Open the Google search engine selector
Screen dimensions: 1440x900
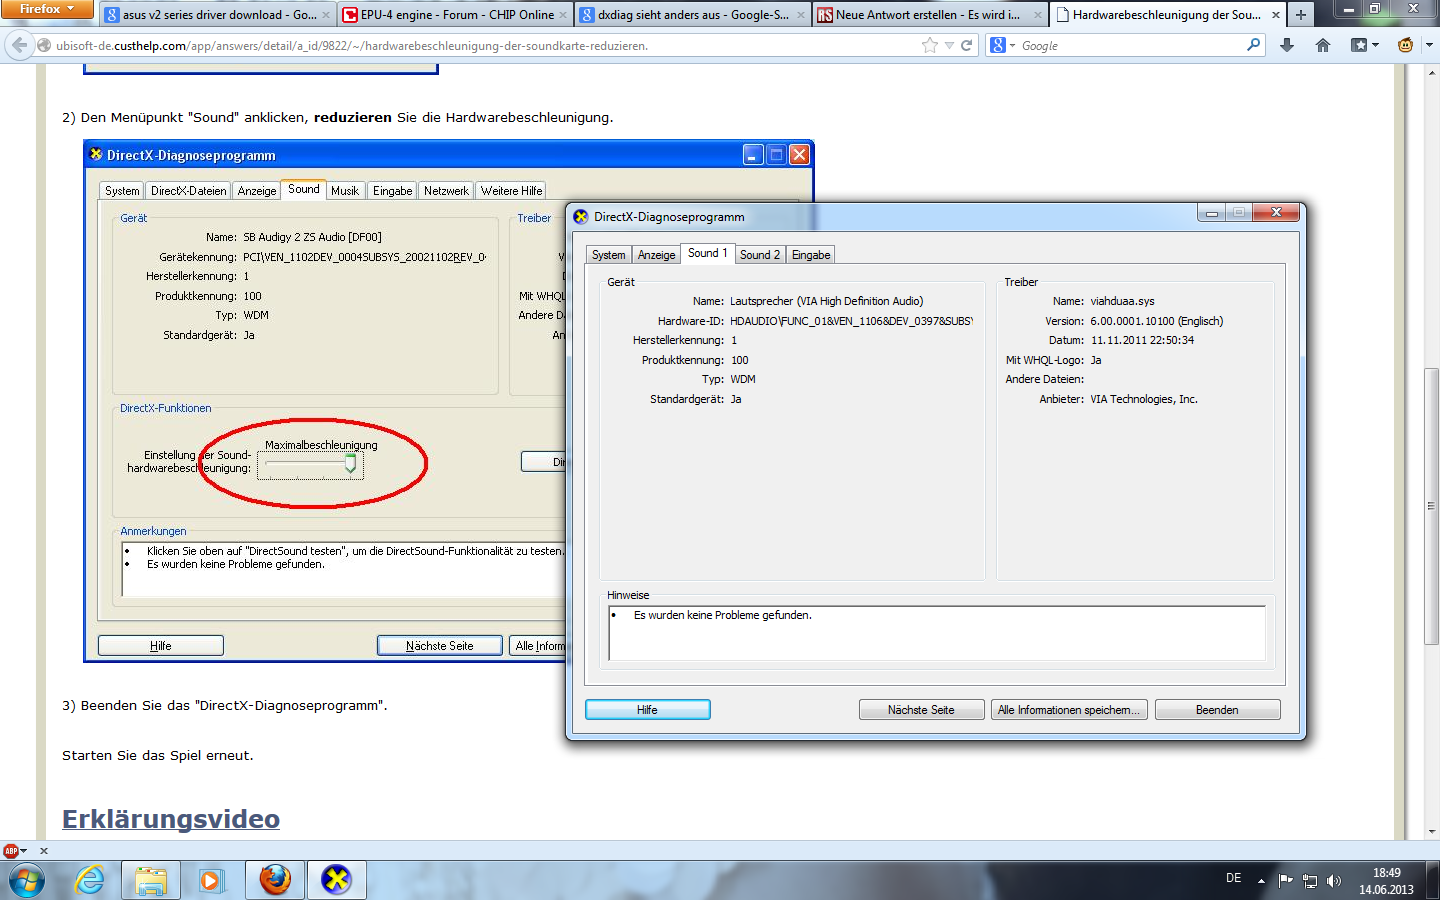tap(1002, 45)
